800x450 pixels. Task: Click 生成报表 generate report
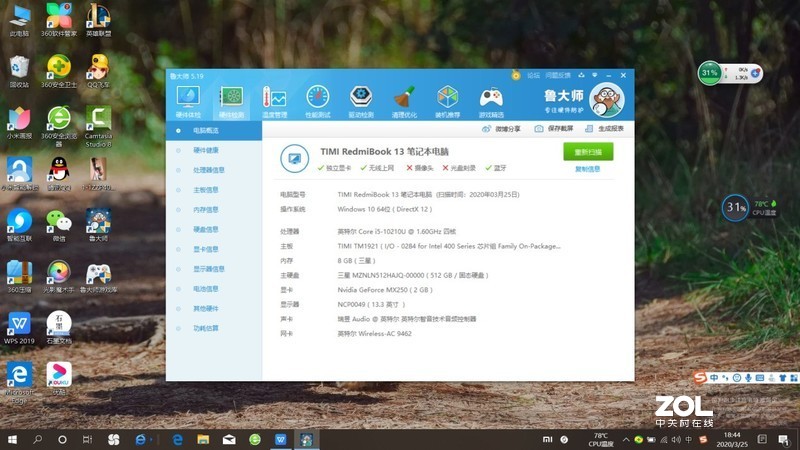click(x=605, y=129)
